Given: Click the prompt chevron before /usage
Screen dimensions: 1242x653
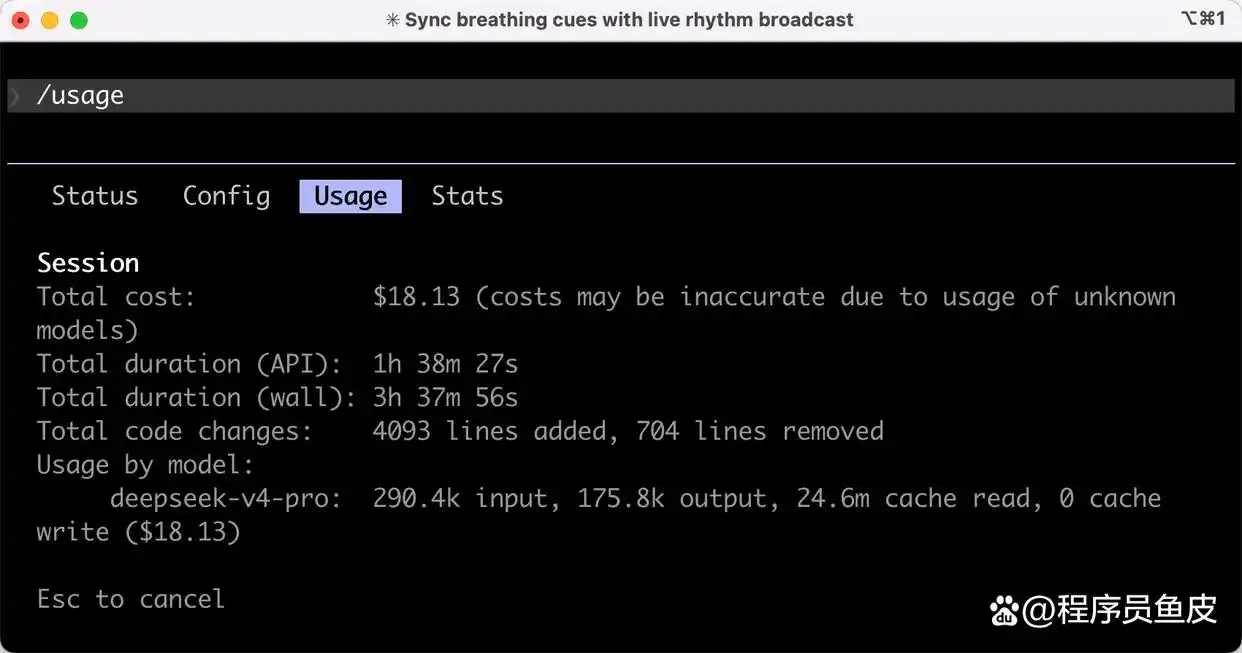Looking at the screenshot, I should coord(15,96).
